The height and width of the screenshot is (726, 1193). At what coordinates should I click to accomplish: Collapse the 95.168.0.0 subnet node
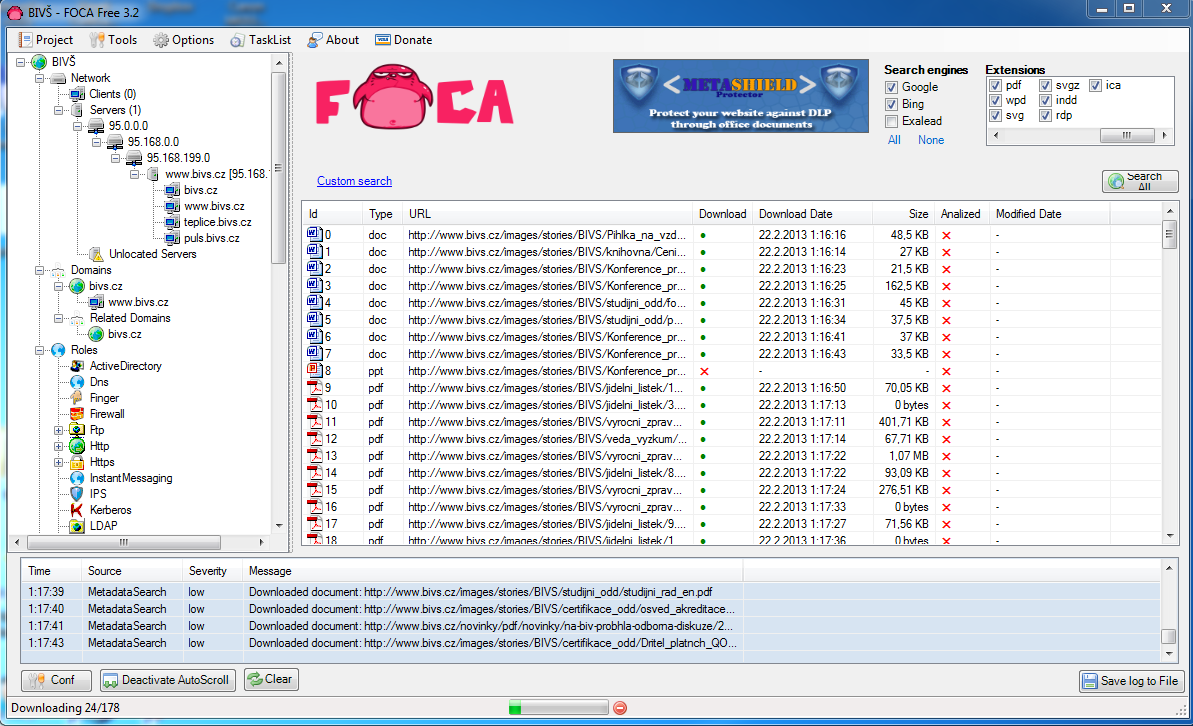coord(97,142)
